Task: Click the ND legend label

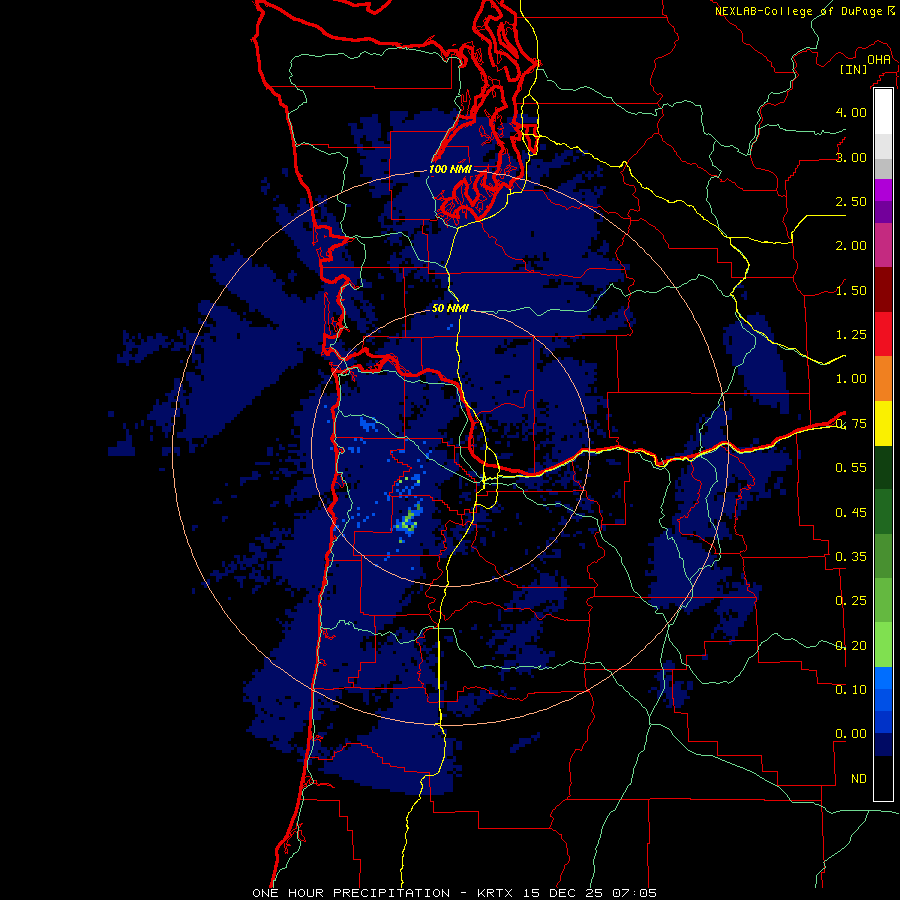Action: (859, 779)
